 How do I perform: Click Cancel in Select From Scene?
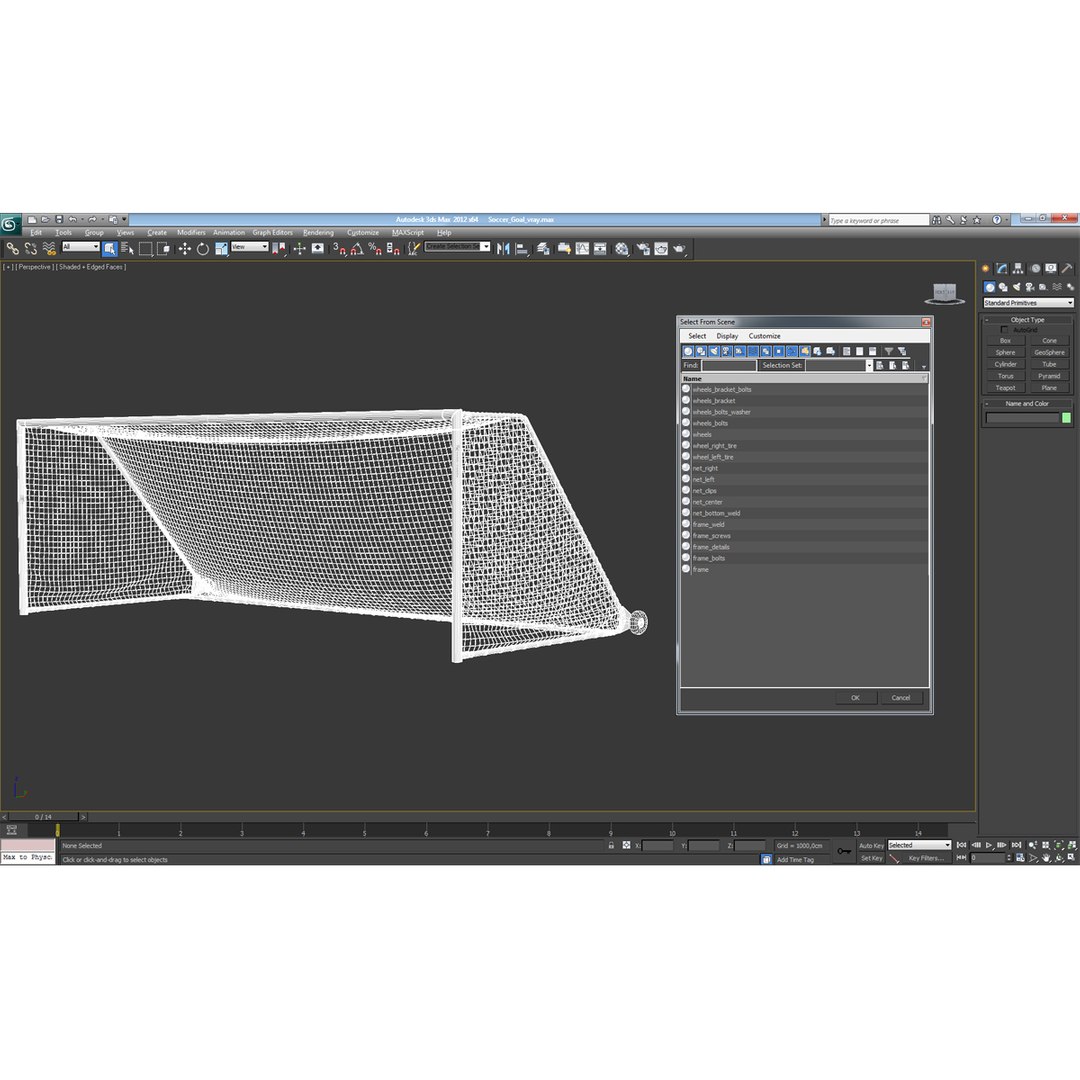(x=901, y=698)
